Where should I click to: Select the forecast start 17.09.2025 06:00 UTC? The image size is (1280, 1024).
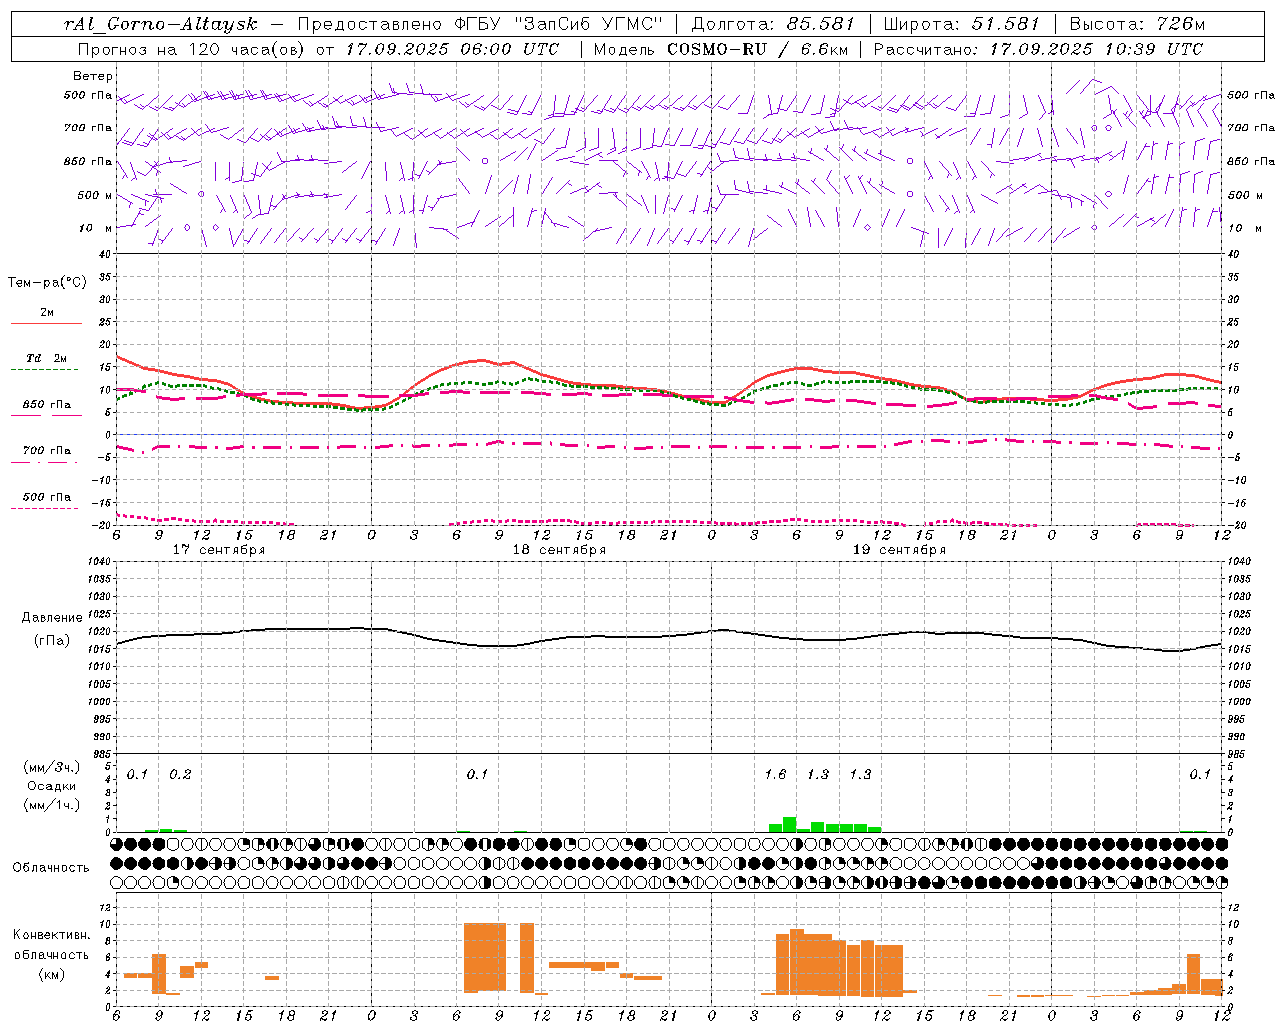452,49
